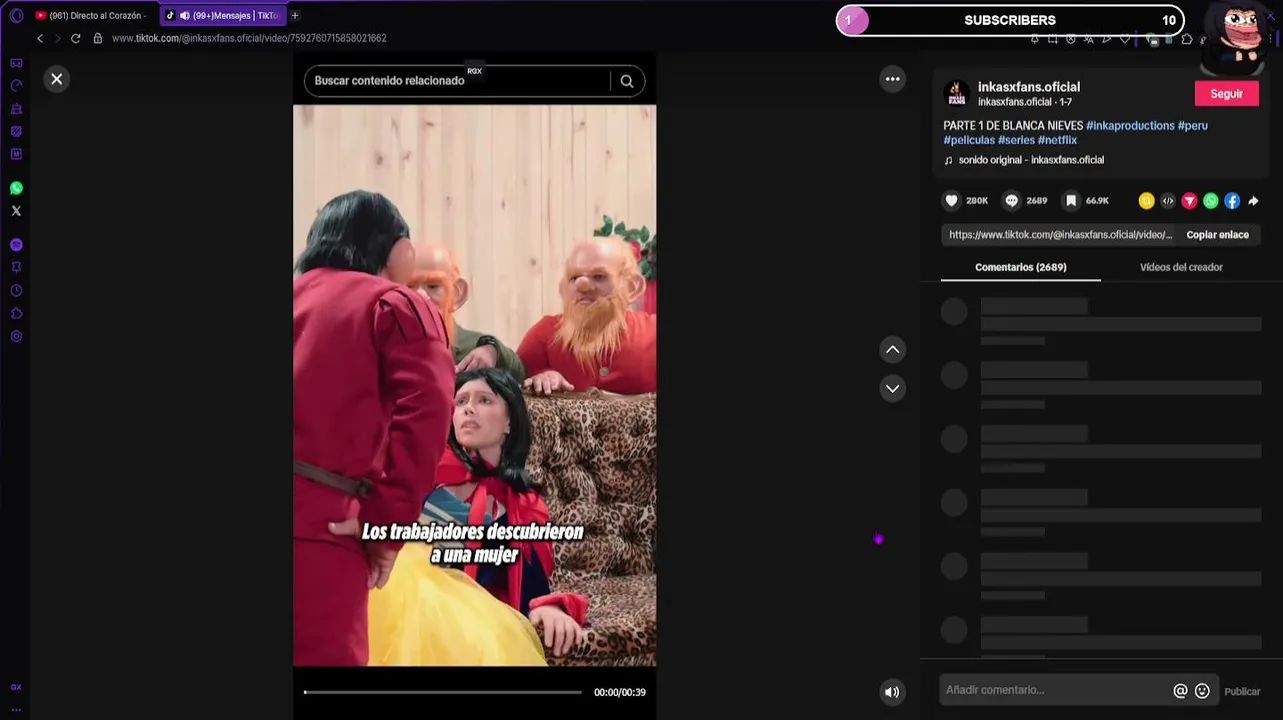This screenshot has width=1283, height=720.
Task: Open browsing history clock icon in sidebar
Action: [x=16, y=291]
